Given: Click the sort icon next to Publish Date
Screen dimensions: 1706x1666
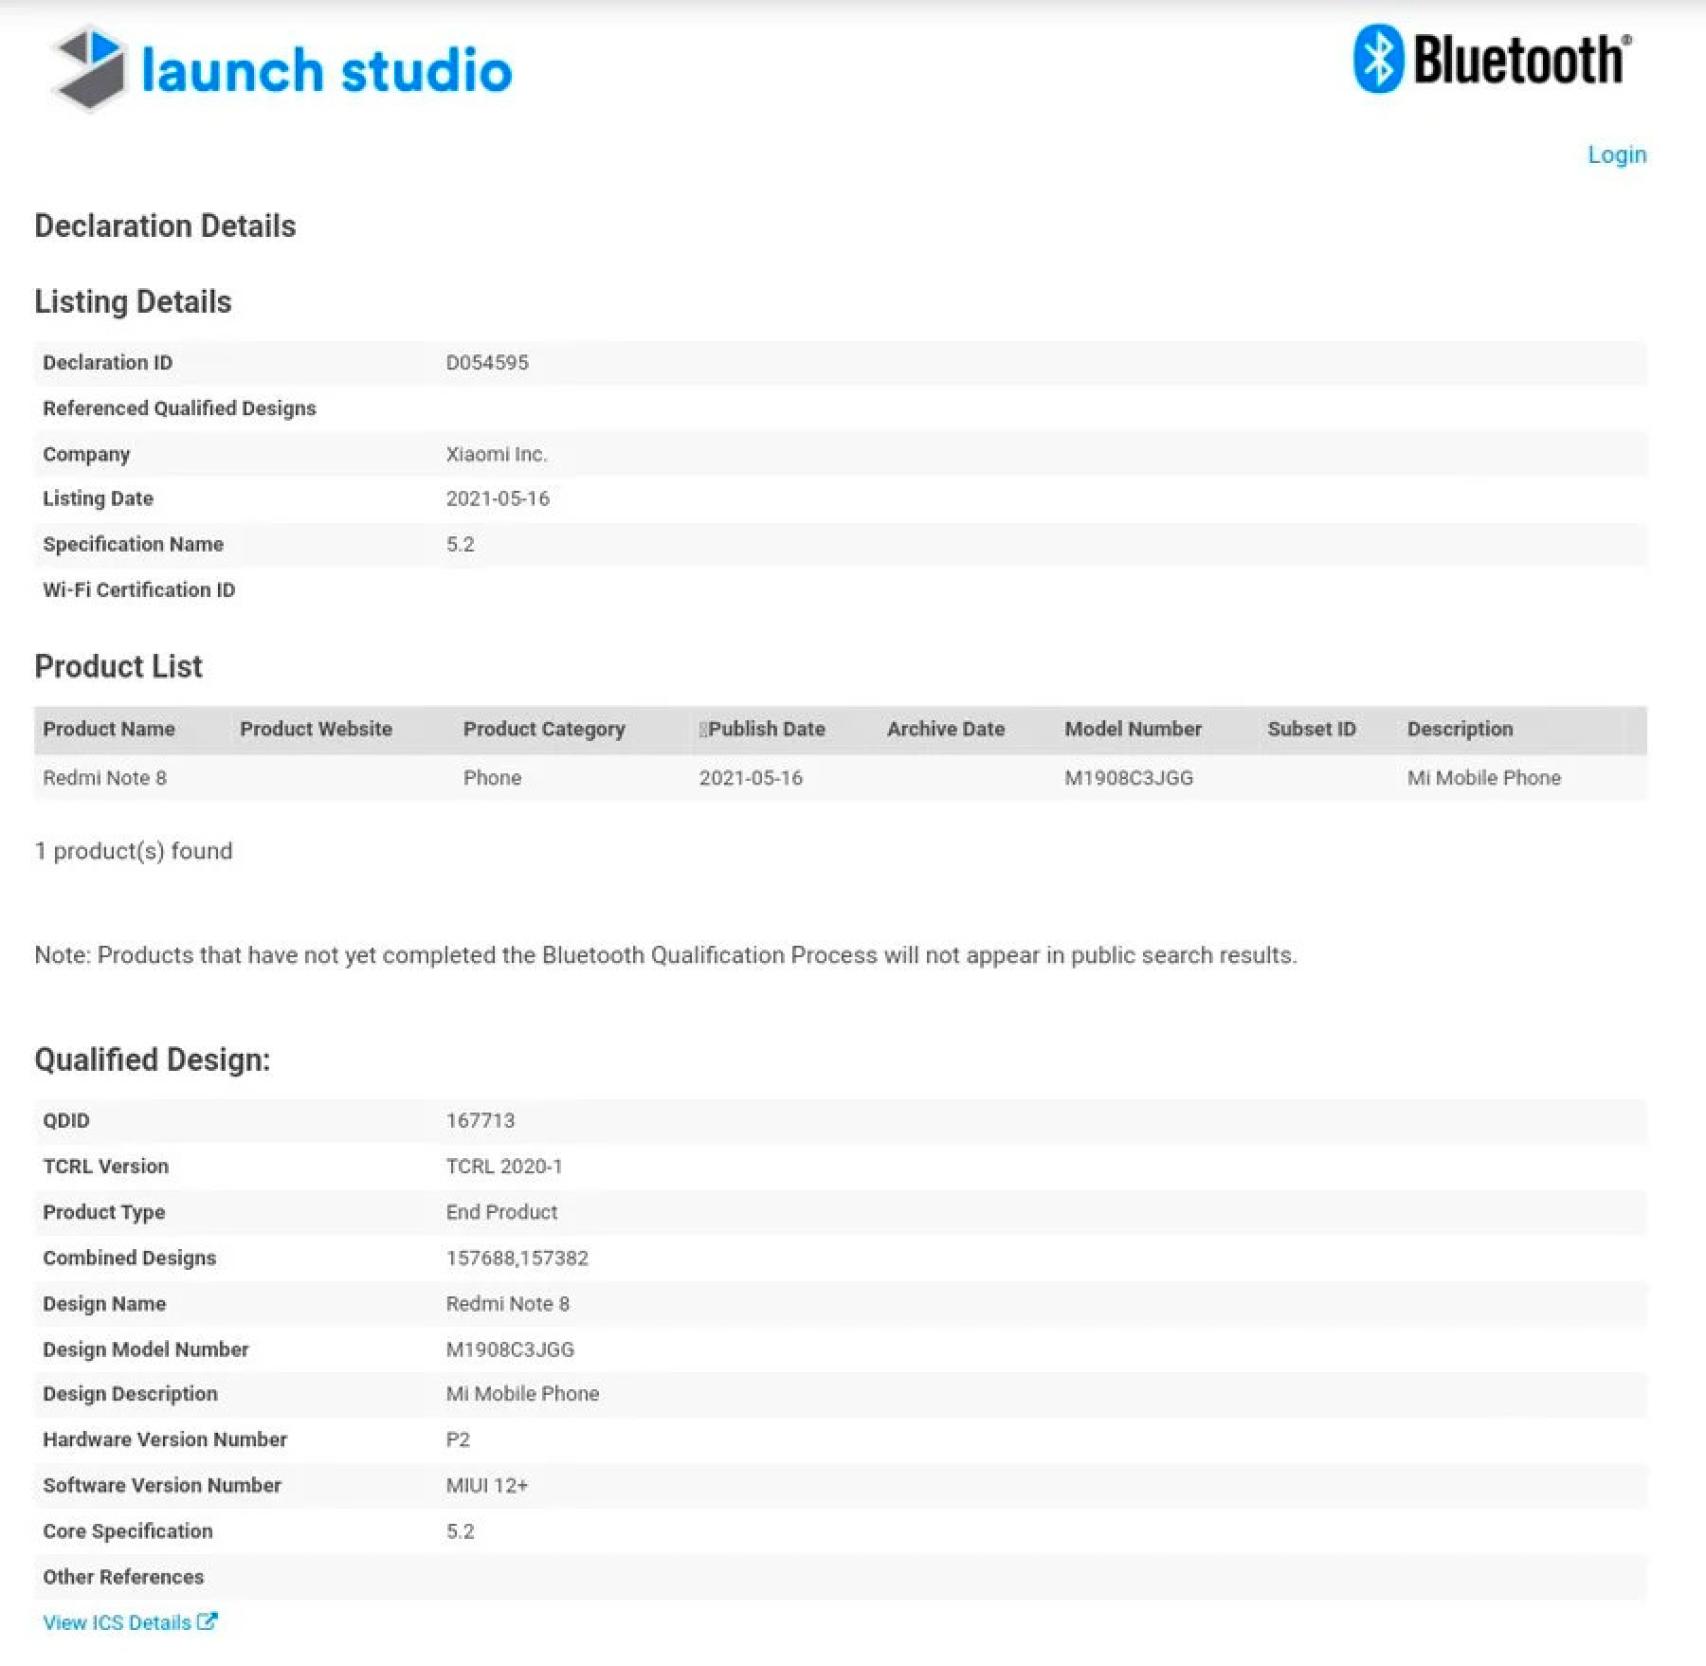Looking at the screenshot, I should tap(703, 729).
